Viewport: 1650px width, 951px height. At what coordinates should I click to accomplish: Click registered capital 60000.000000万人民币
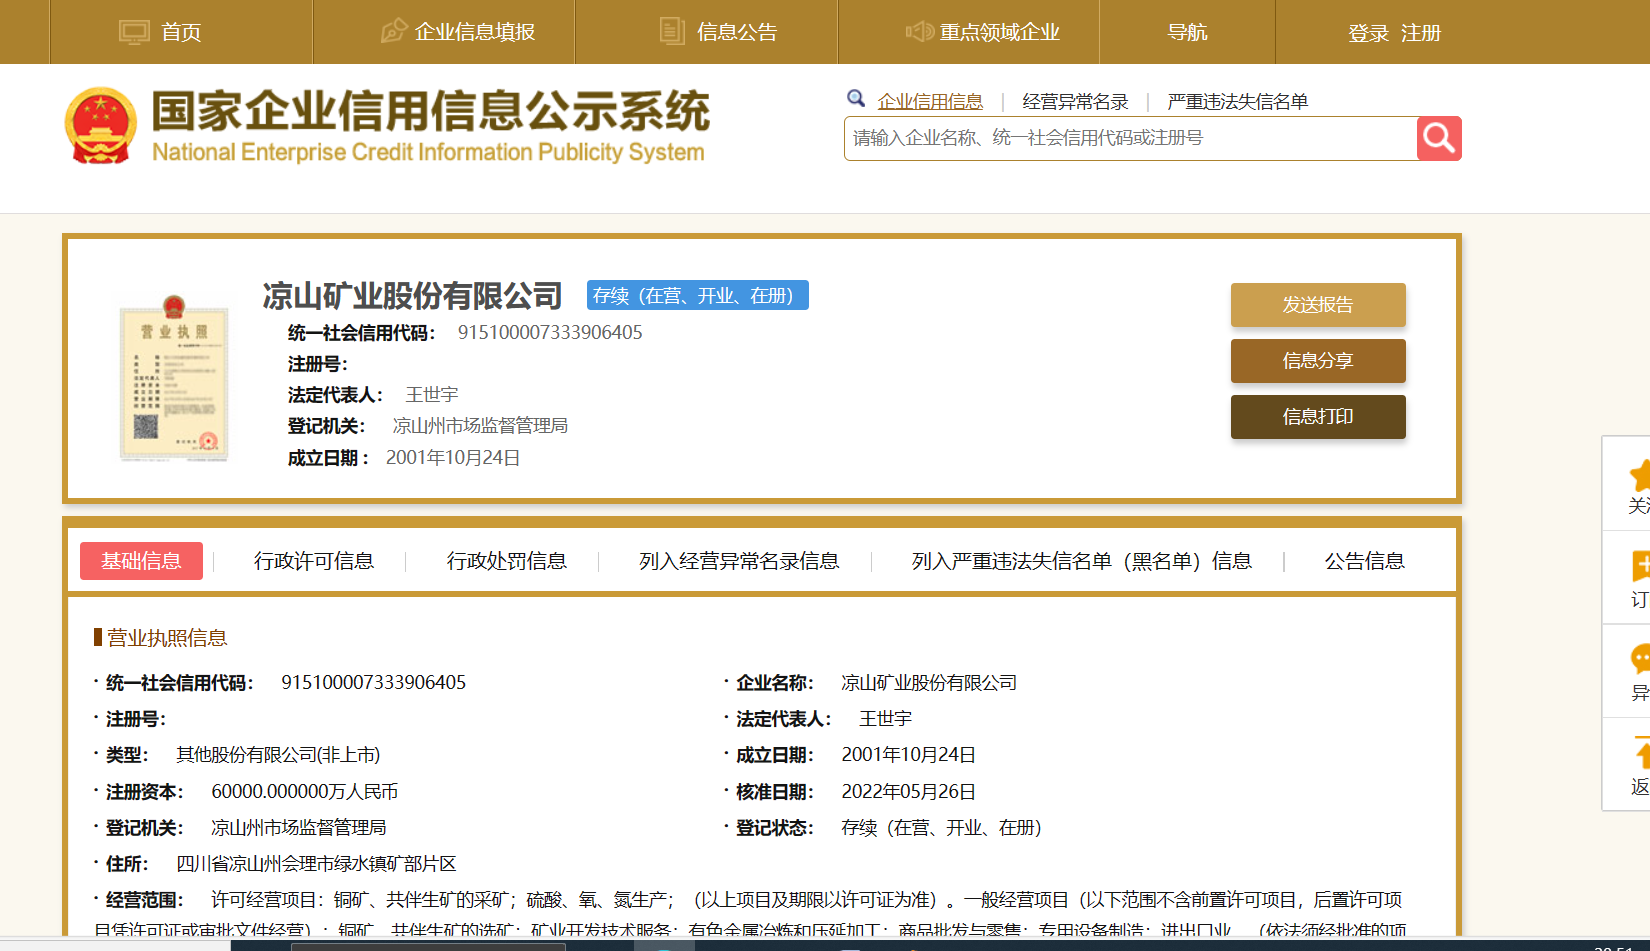[305, 791]
